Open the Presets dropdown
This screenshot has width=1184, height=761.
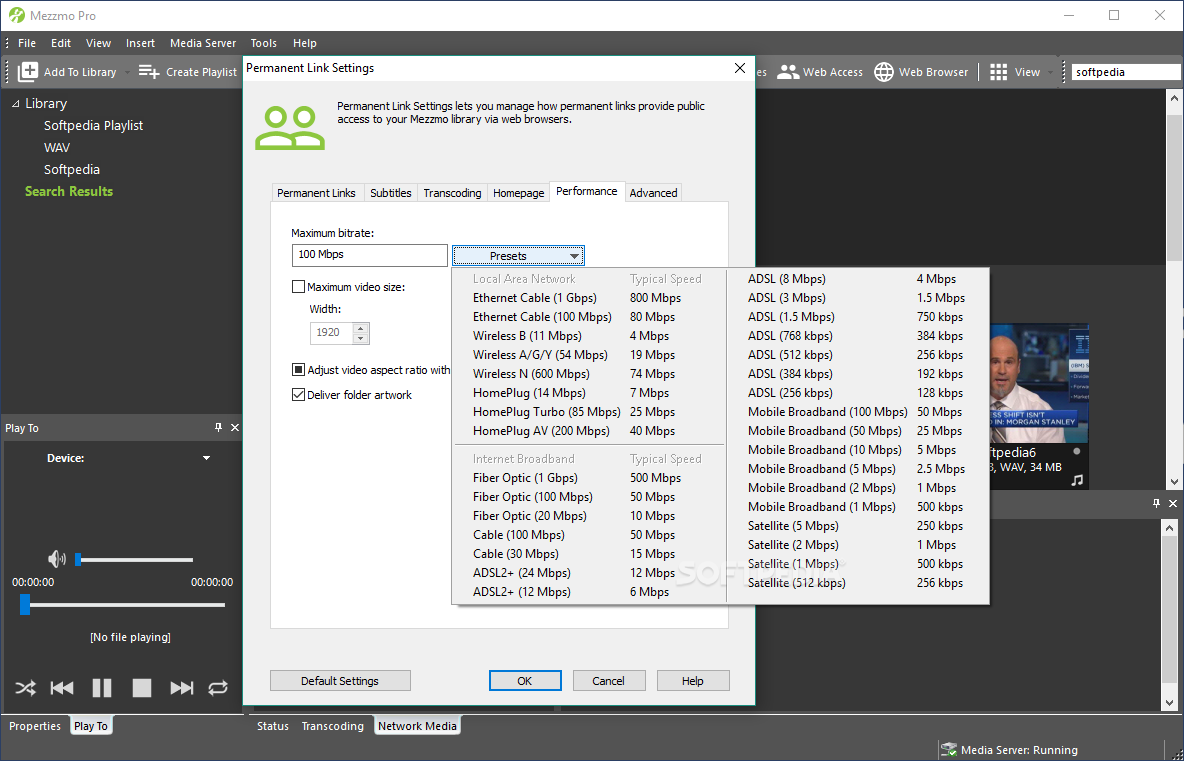pos(518,256)
